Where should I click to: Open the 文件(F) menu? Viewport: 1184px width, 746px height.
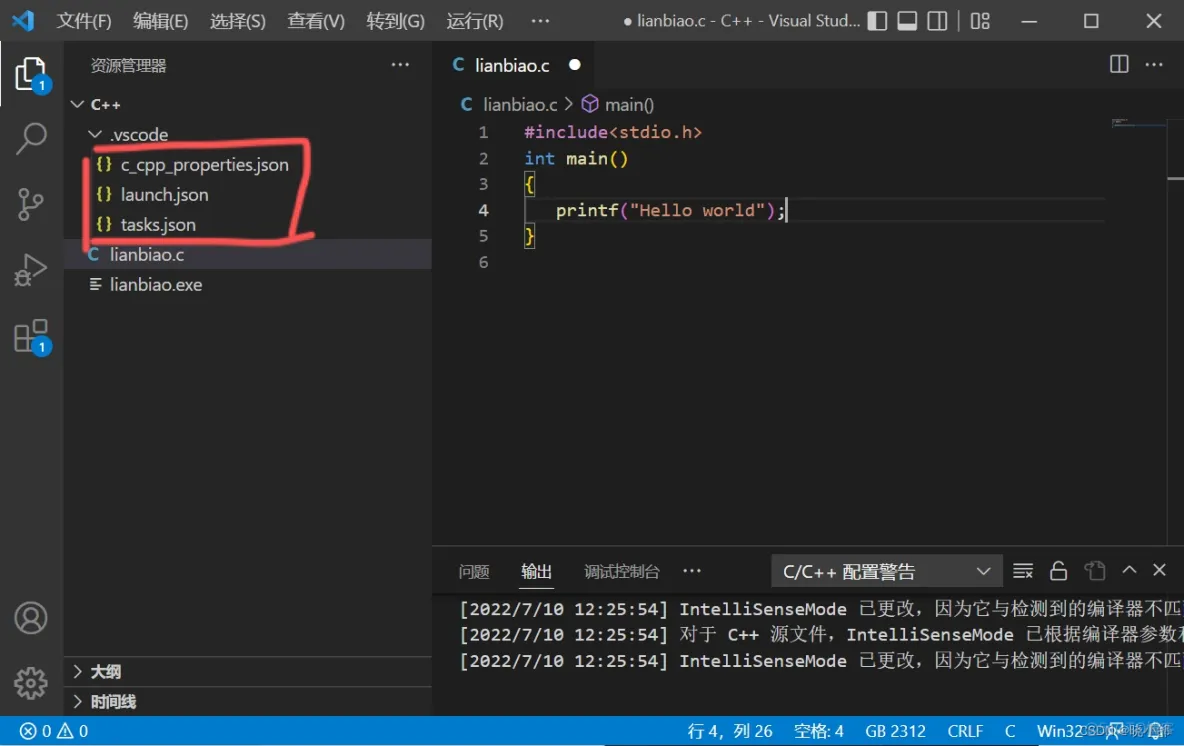tap(84, 21)
